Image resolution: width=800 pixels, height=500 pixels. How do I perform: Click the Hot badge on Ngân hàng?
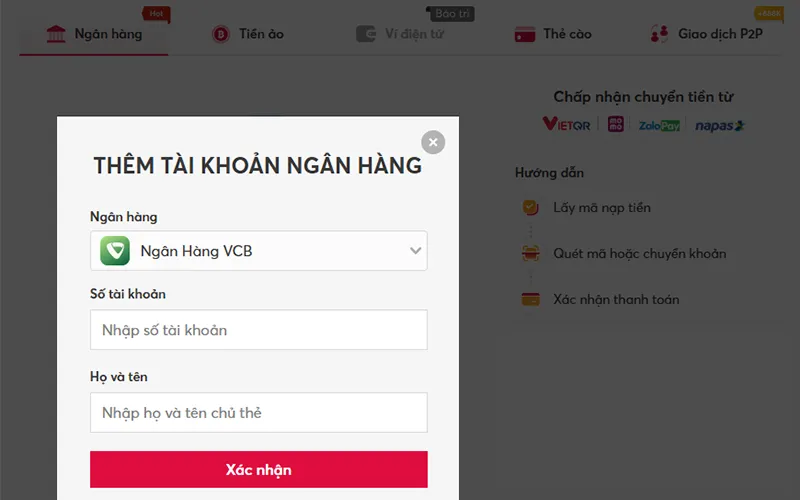coord(156,14)
